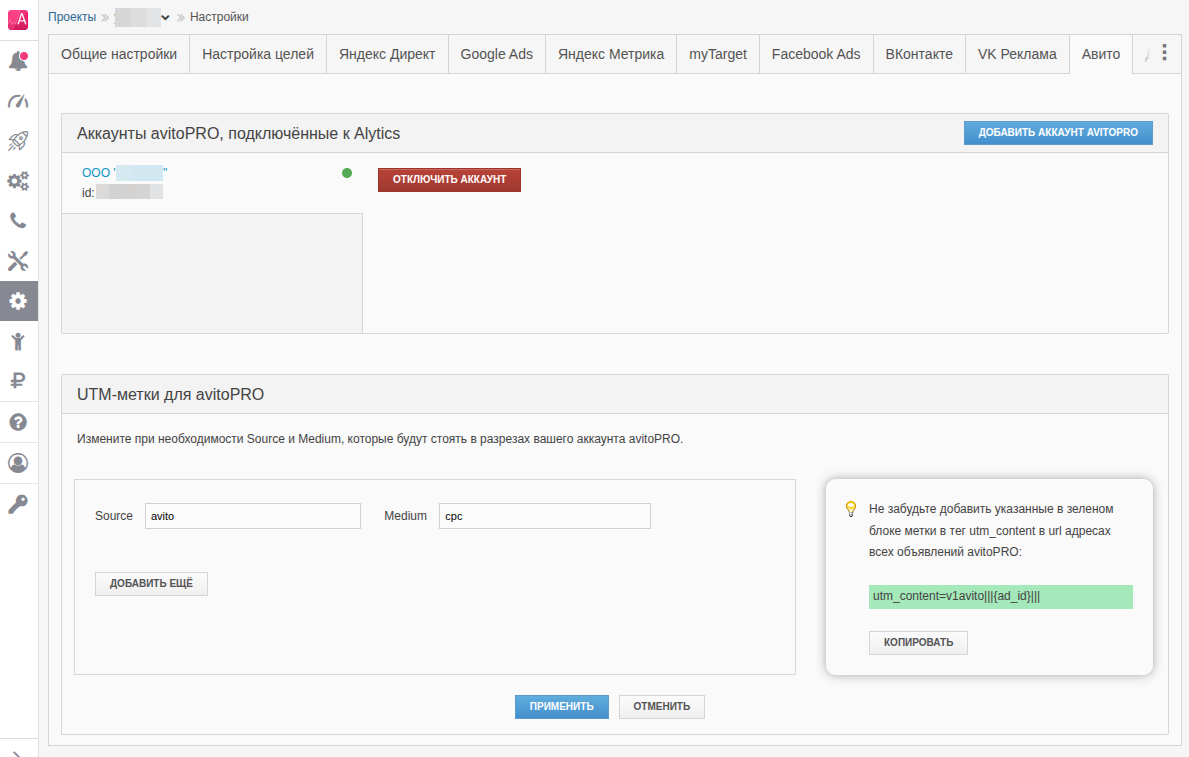Click the person figure icon in sidebar
The width and height of the screenshot is (1189, 757).
pyautogui.click(x=18, y=341)
